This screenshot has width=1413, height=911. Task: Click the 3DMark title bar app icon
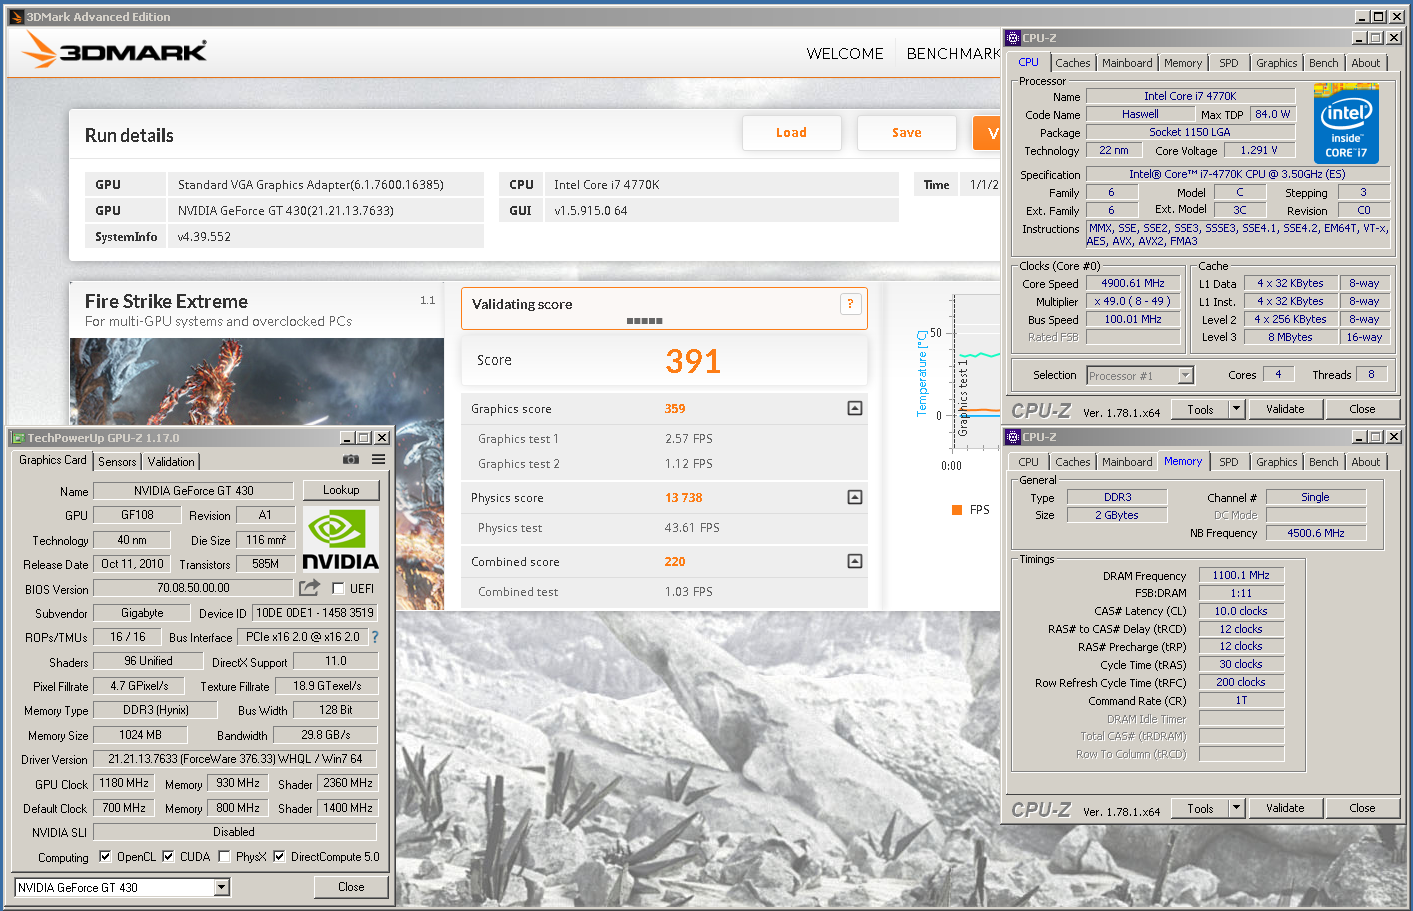16,17
